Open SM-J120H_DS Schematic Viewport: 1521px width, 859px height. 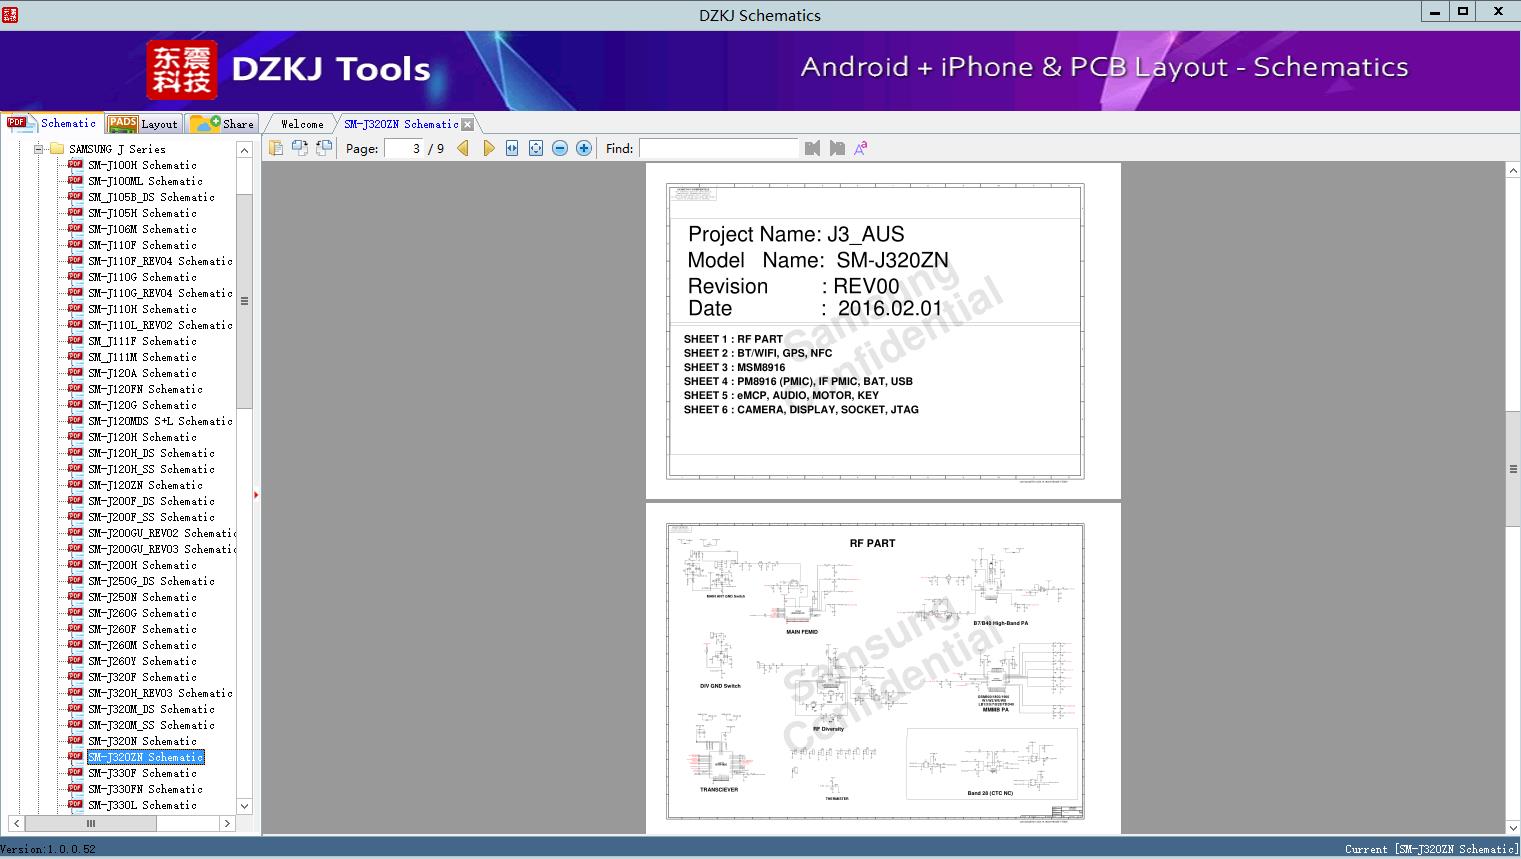click(151, 453)
